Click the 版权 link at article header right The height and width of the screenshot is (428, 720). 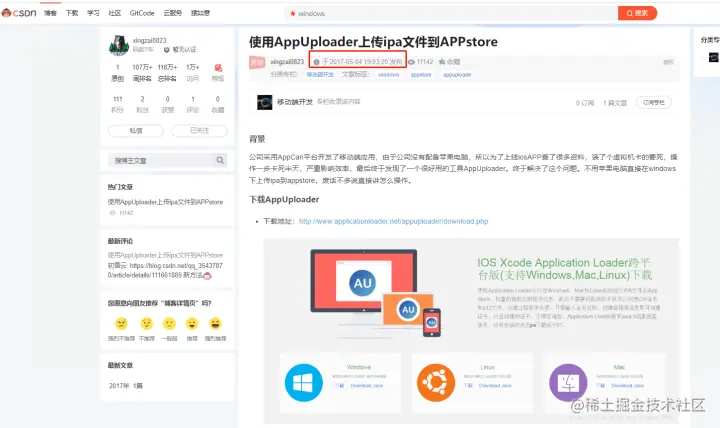(x=668, y=62)
